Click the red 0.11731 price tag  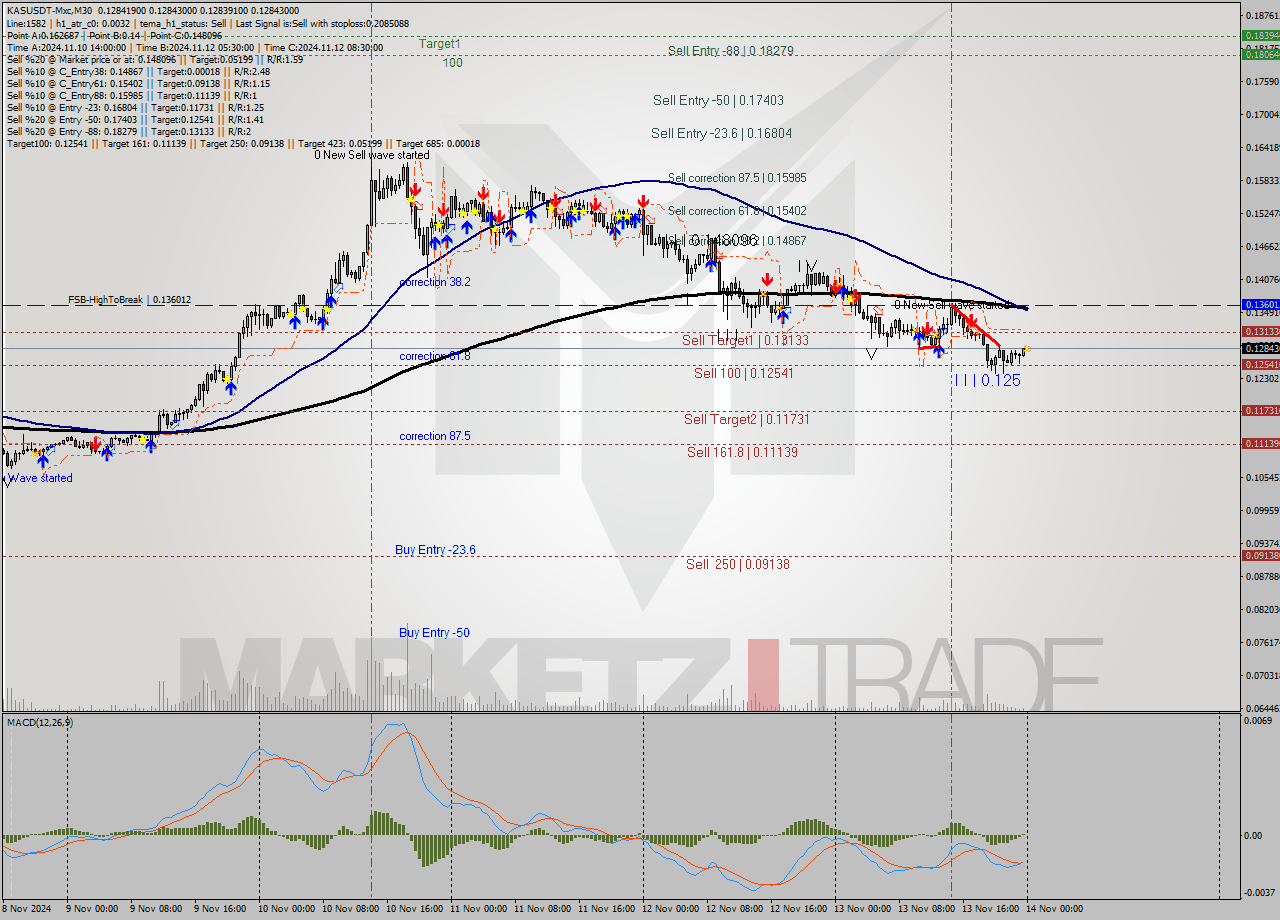pyautogui.click(x=1260, y=410)
